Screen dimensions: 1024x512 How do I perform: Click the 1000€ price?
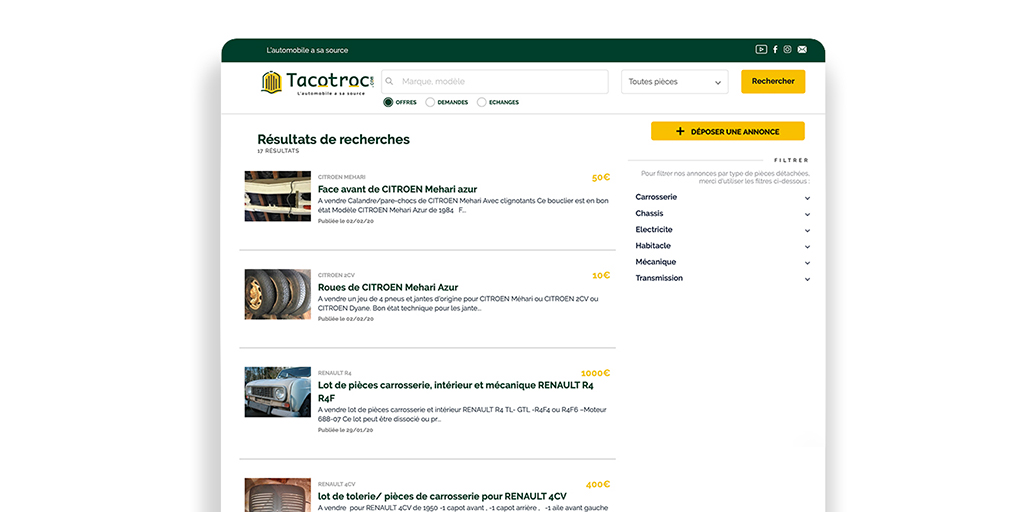point(595,374)
